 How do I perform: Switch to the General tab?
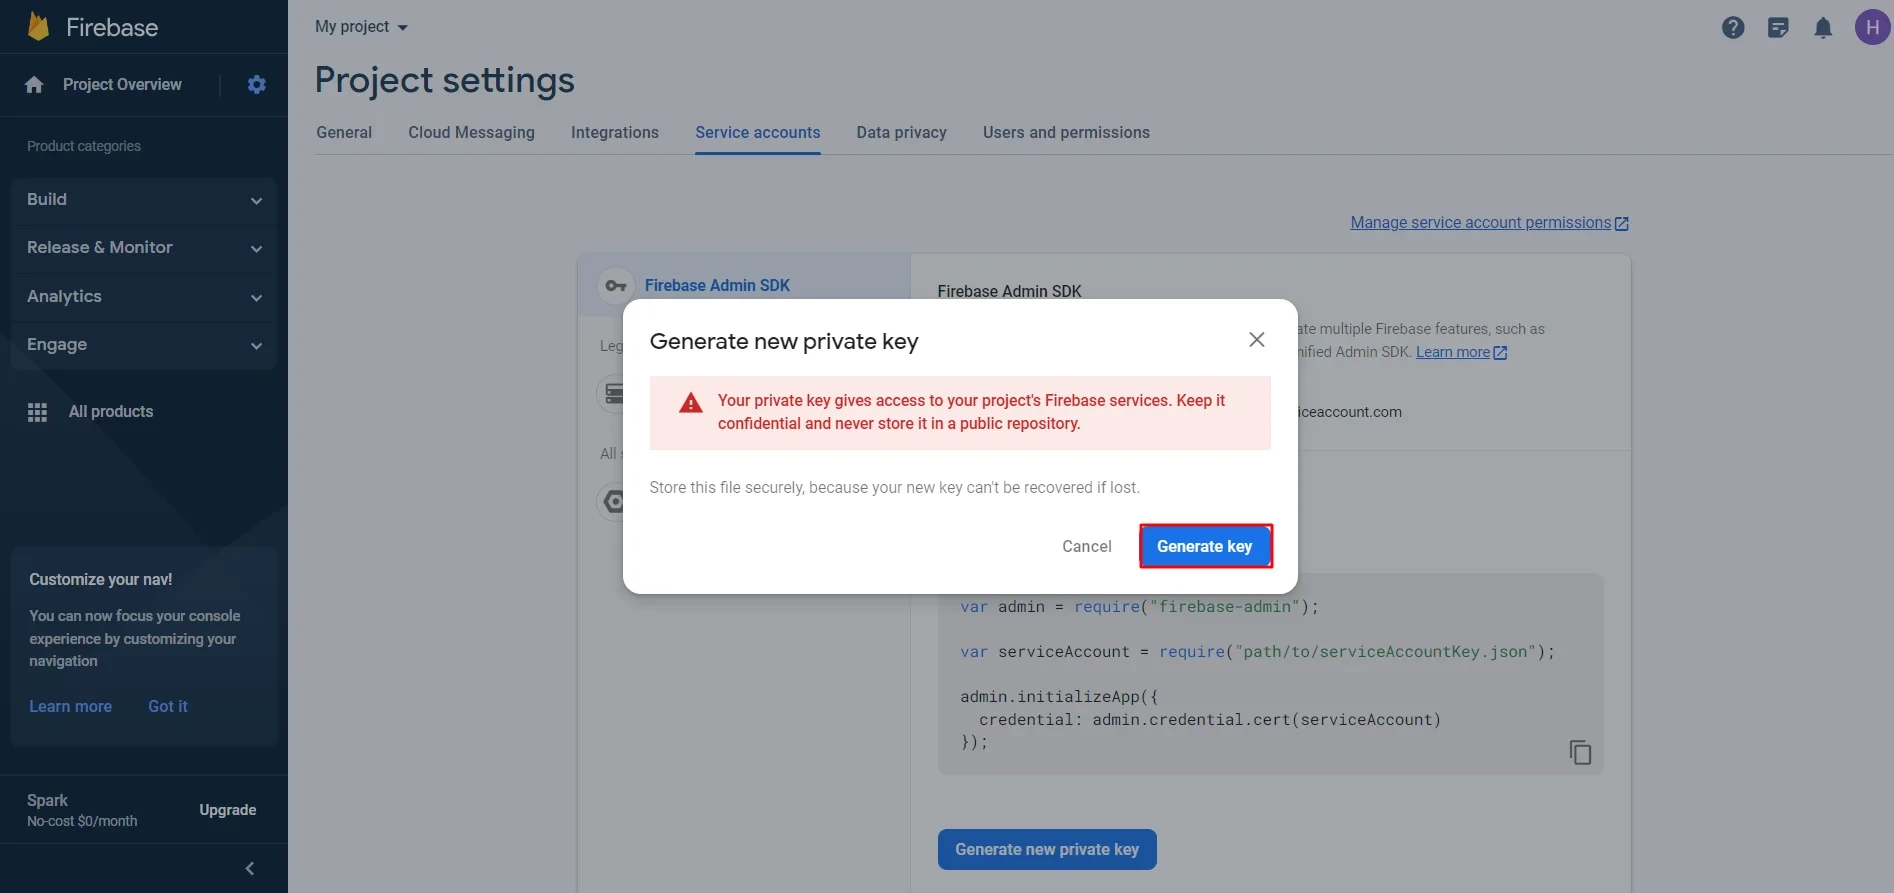344,133
